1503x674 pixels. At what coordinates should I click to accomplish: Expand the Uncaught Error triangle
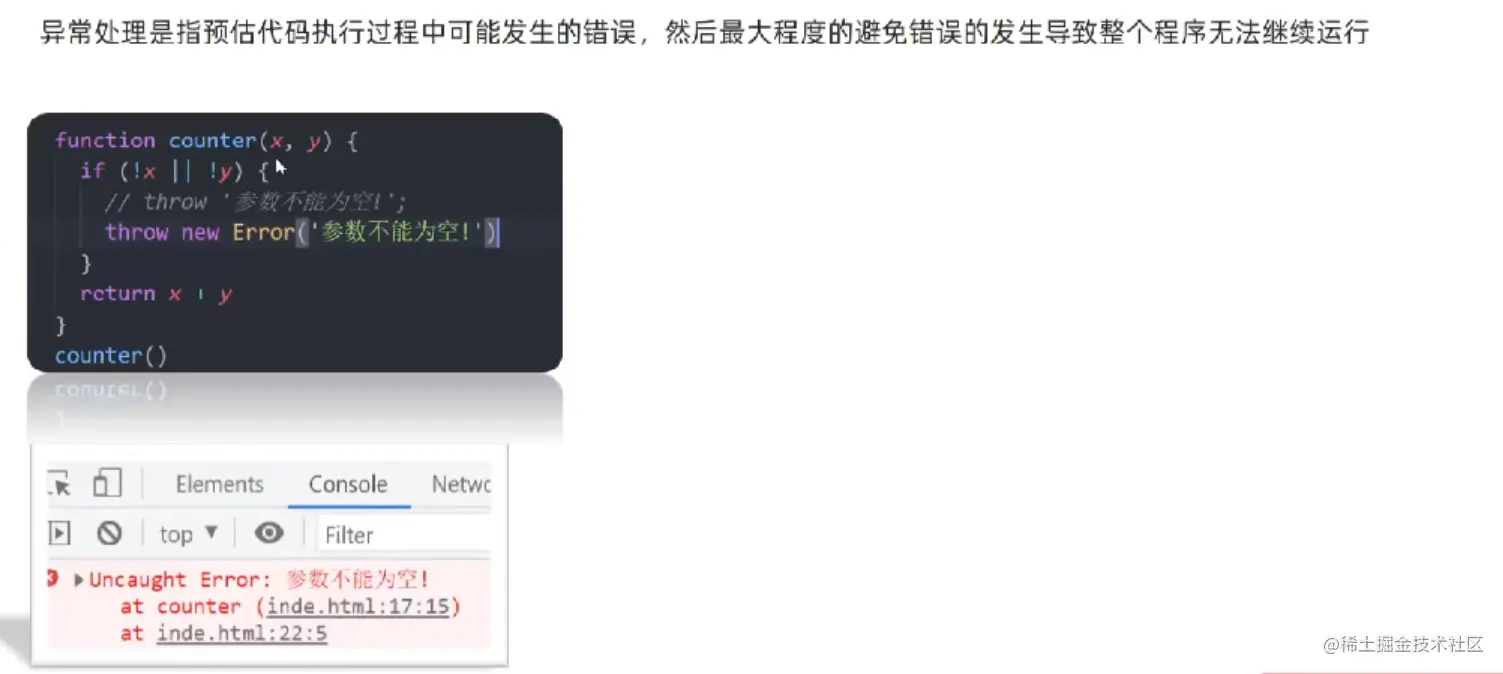click(79, 580)
